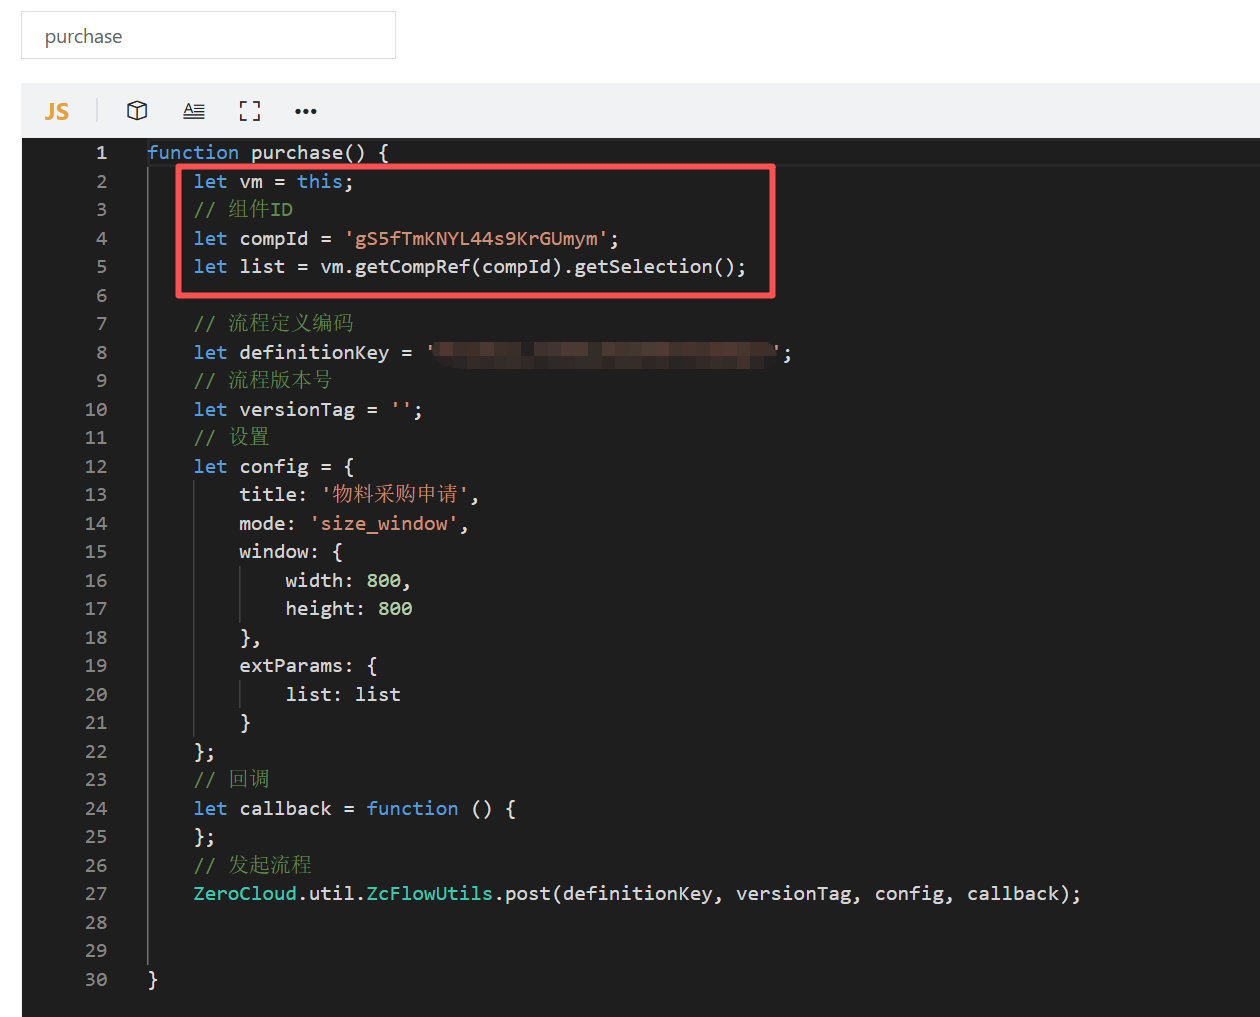Click the blurred definitionKey value
Viewport: 1260px width, 1017px height.
click(x=604, y=353)
